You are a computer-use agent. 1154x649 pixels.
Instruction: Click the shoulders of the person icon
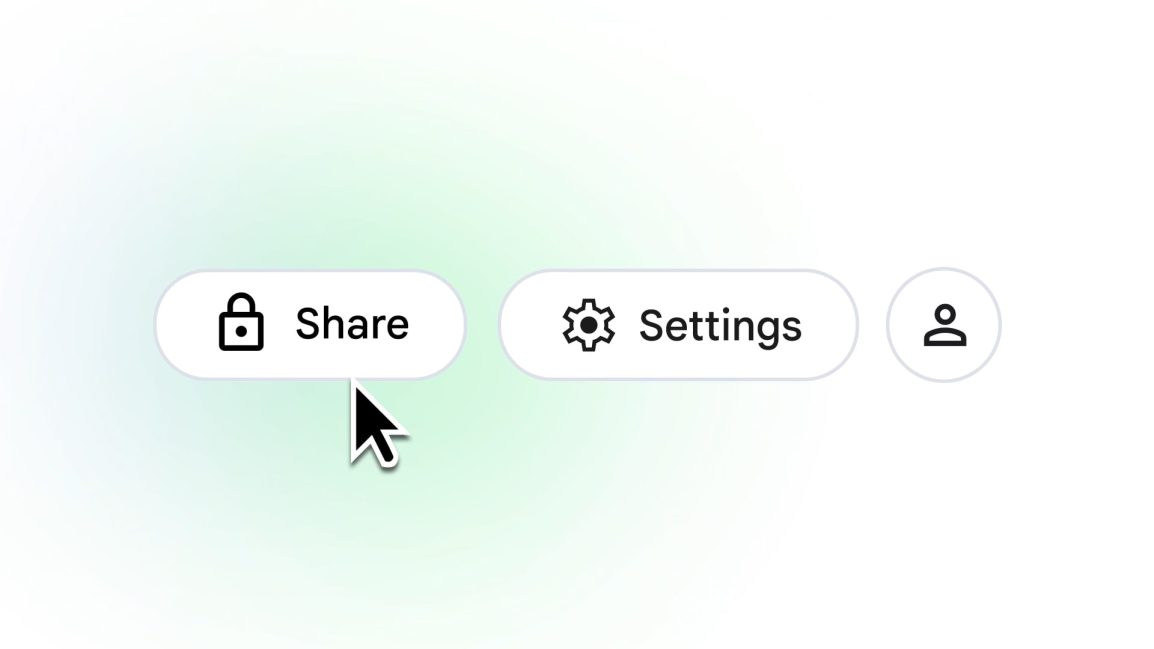[x=945, y=338]
